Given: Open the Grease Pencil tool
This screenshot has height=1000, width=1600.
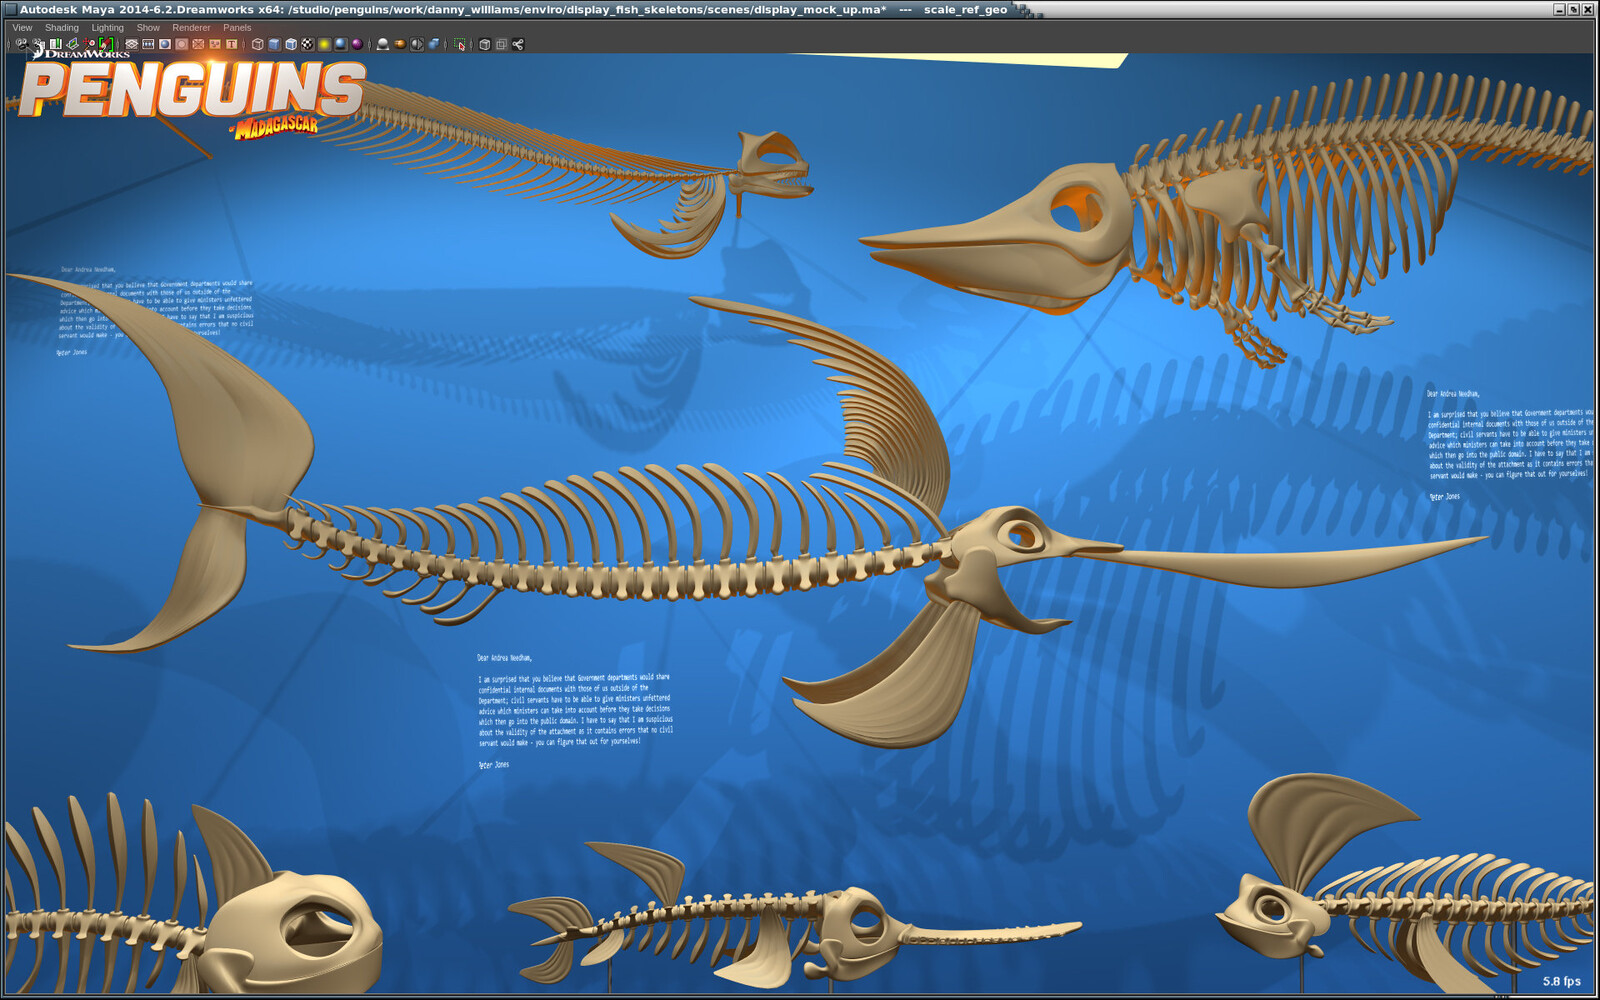Looking at the screenshot, I should coord(105,44).
